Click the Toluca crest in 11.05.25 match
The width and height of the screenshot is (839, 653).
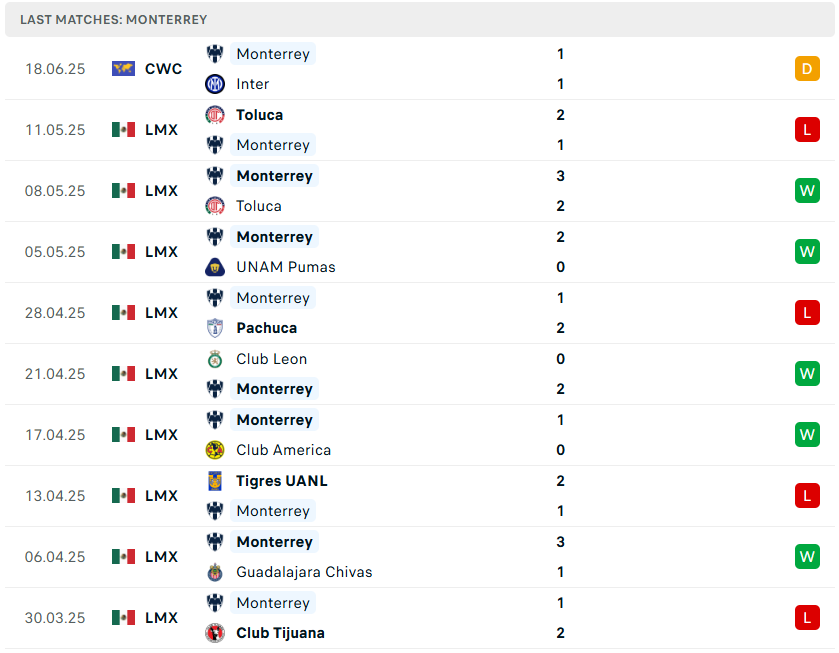(215, 115)
